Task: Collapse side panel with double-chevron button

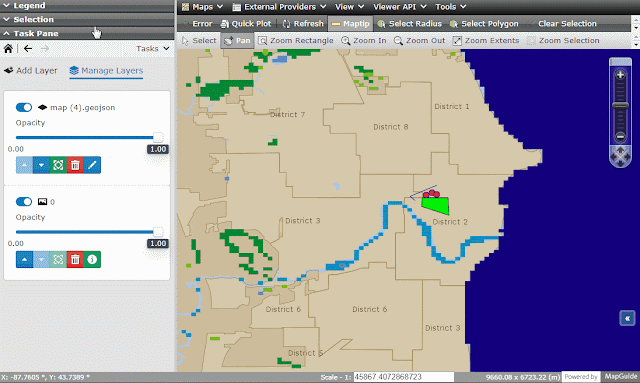Action: click(x=627, y=318)
